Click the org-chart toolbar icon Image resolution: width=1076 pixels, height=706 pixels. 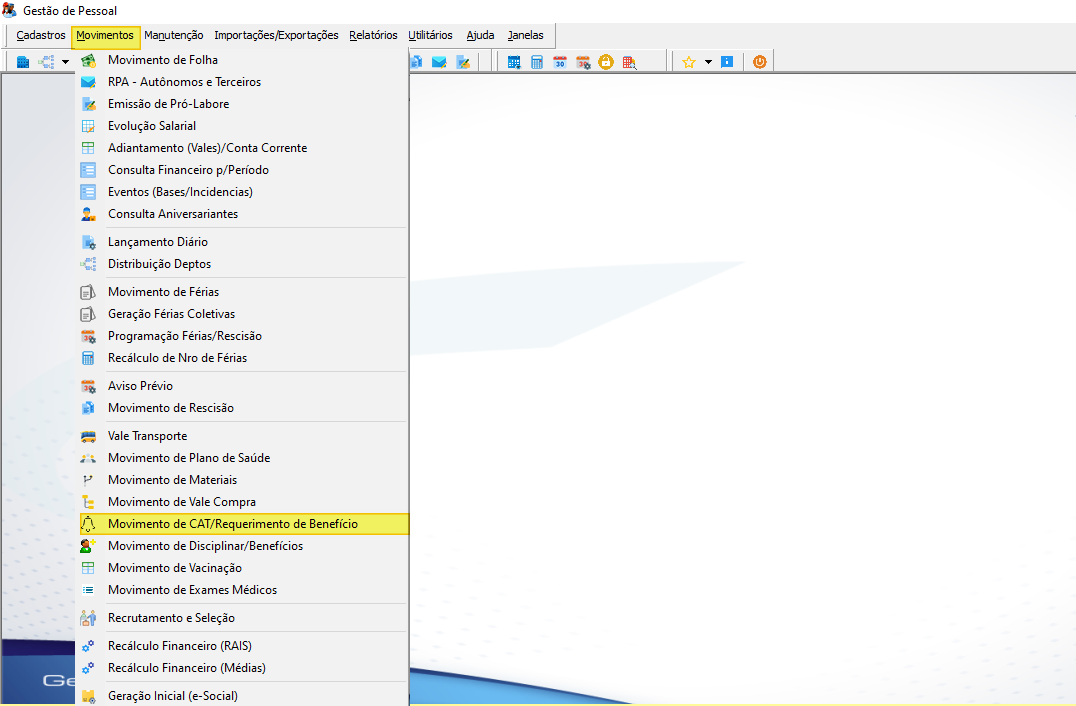46,62
